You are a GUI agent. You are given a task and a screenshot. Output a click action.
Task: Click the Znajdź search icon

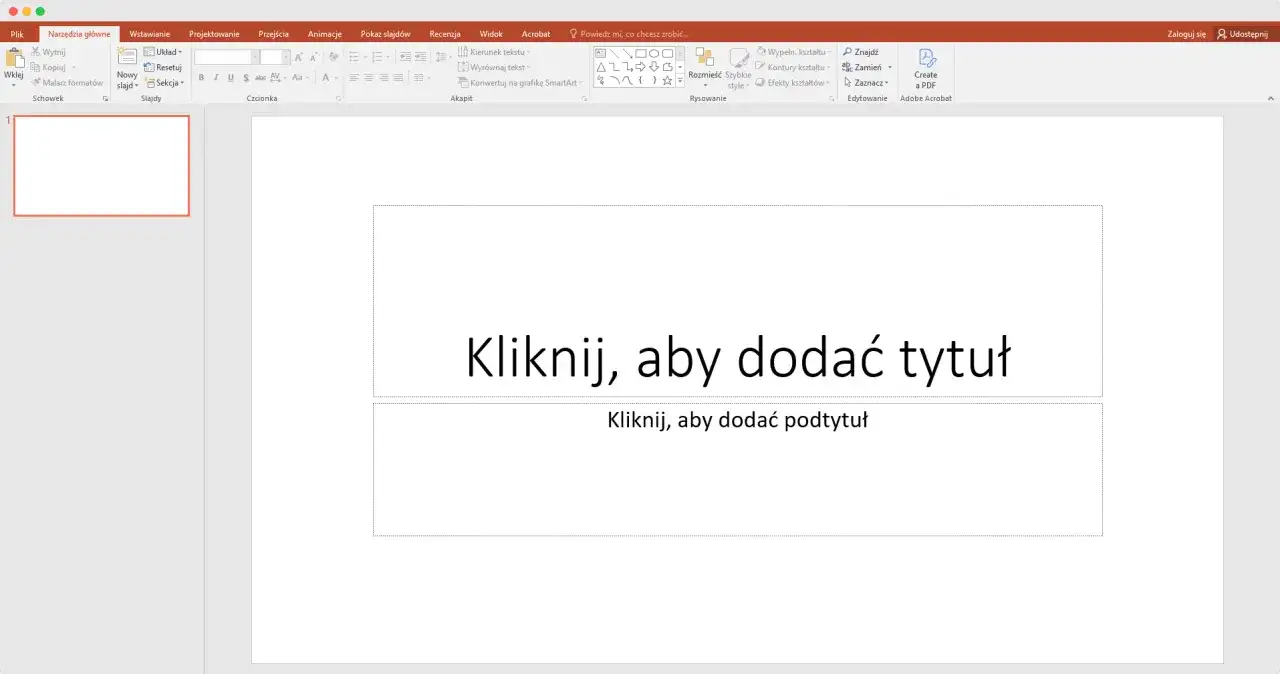click(x=848, y=51)
